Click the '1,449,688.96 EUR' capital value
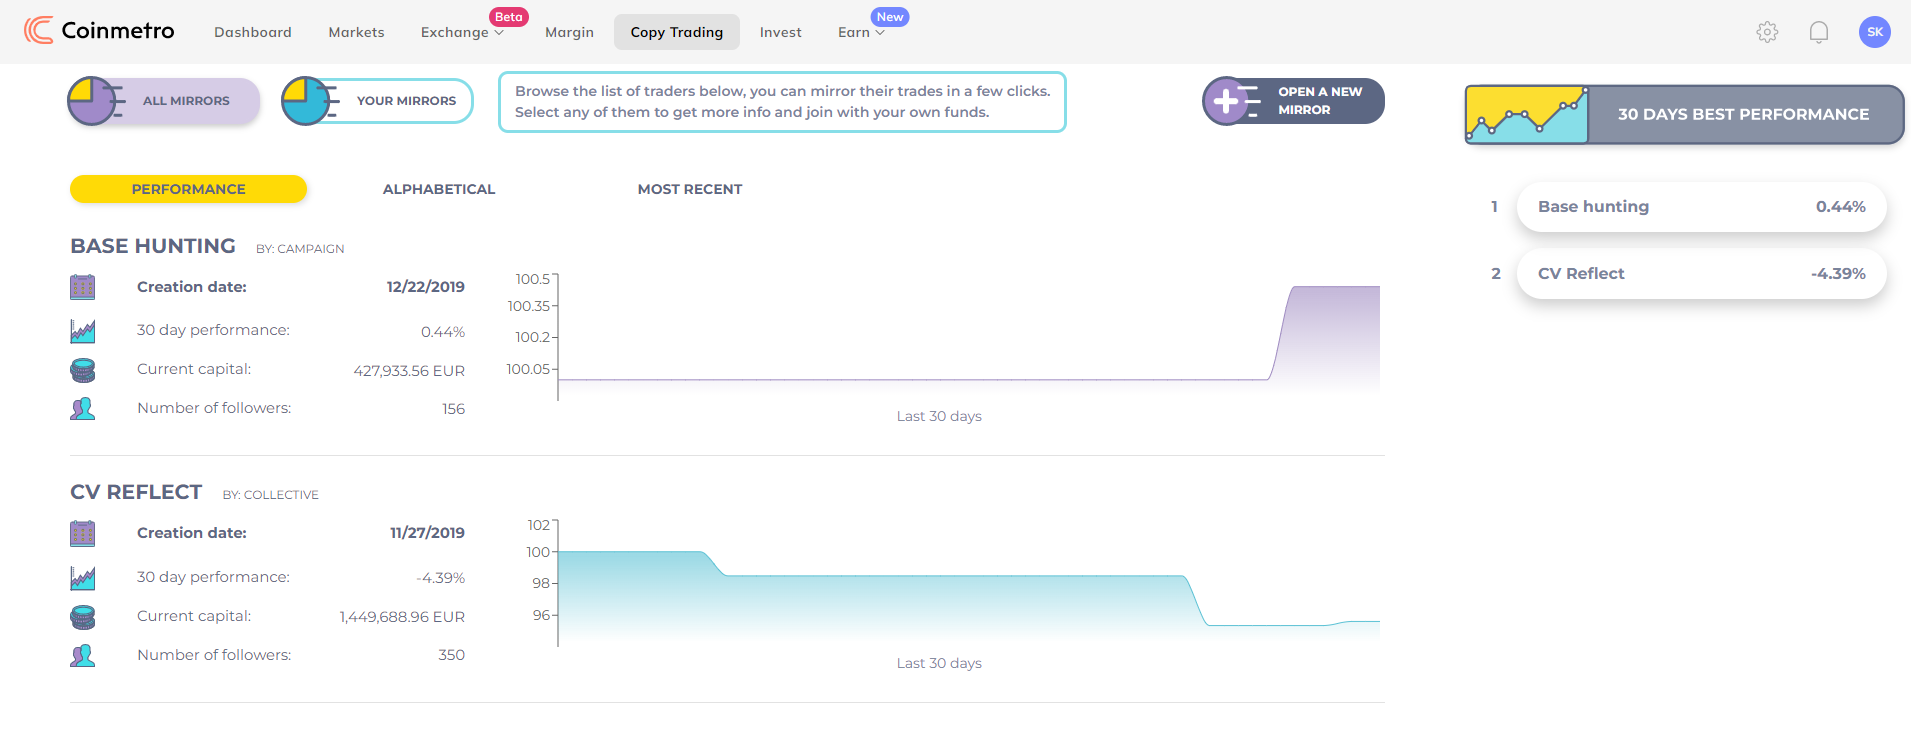 [x=402, y=617]
